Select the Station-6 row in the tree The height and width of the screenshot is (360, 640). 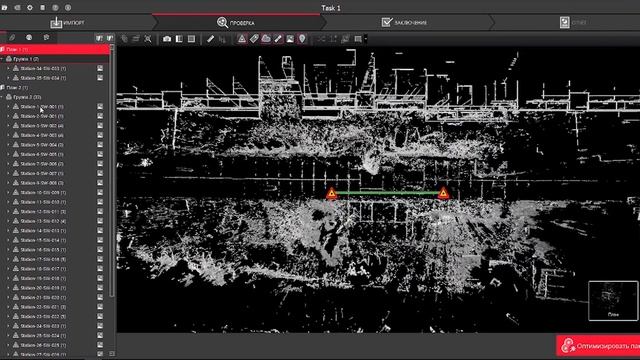(55, 154)
